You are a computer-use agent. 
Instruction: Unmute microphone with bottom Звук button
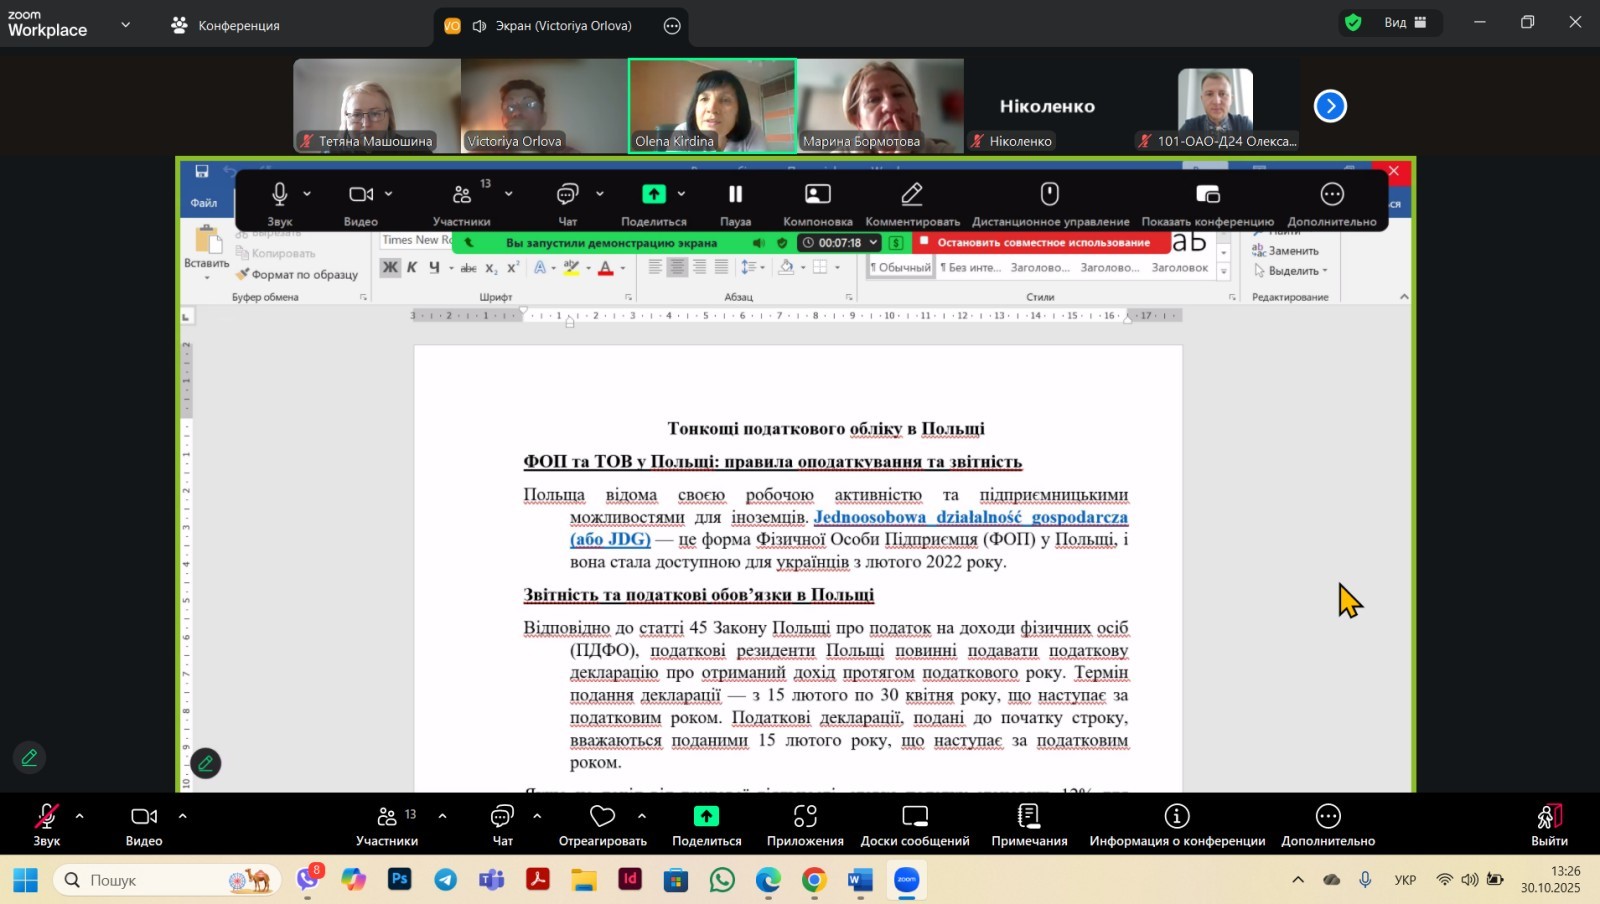(x=46, y=817)
